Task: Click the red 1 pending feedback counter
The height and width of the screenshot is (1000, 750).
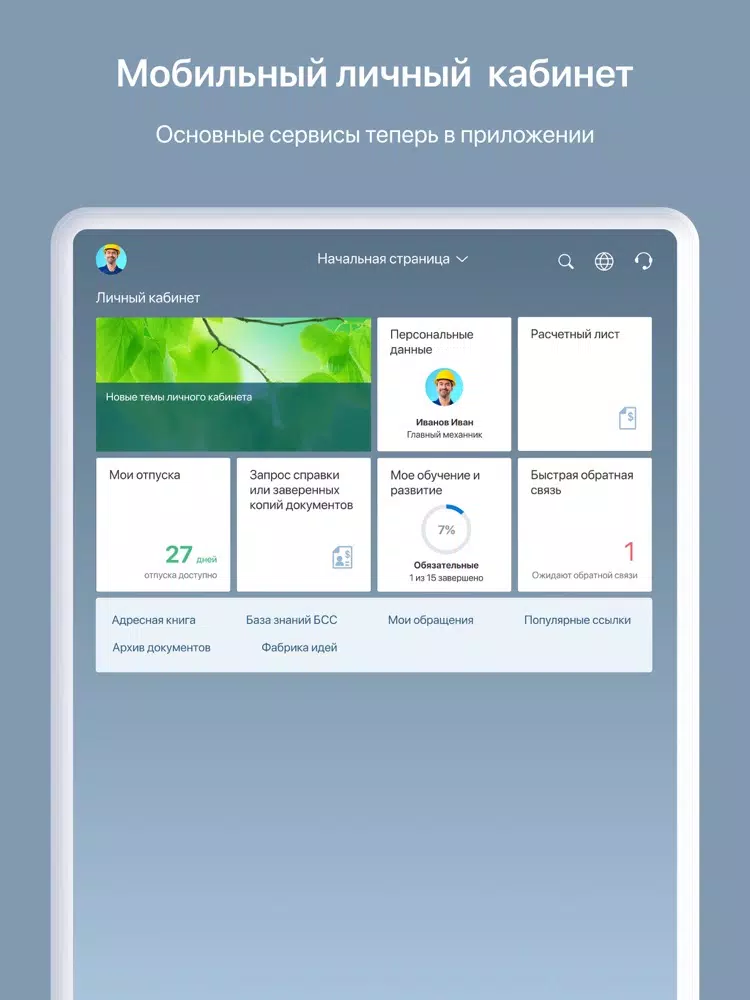Action: (x=629, y=552)
